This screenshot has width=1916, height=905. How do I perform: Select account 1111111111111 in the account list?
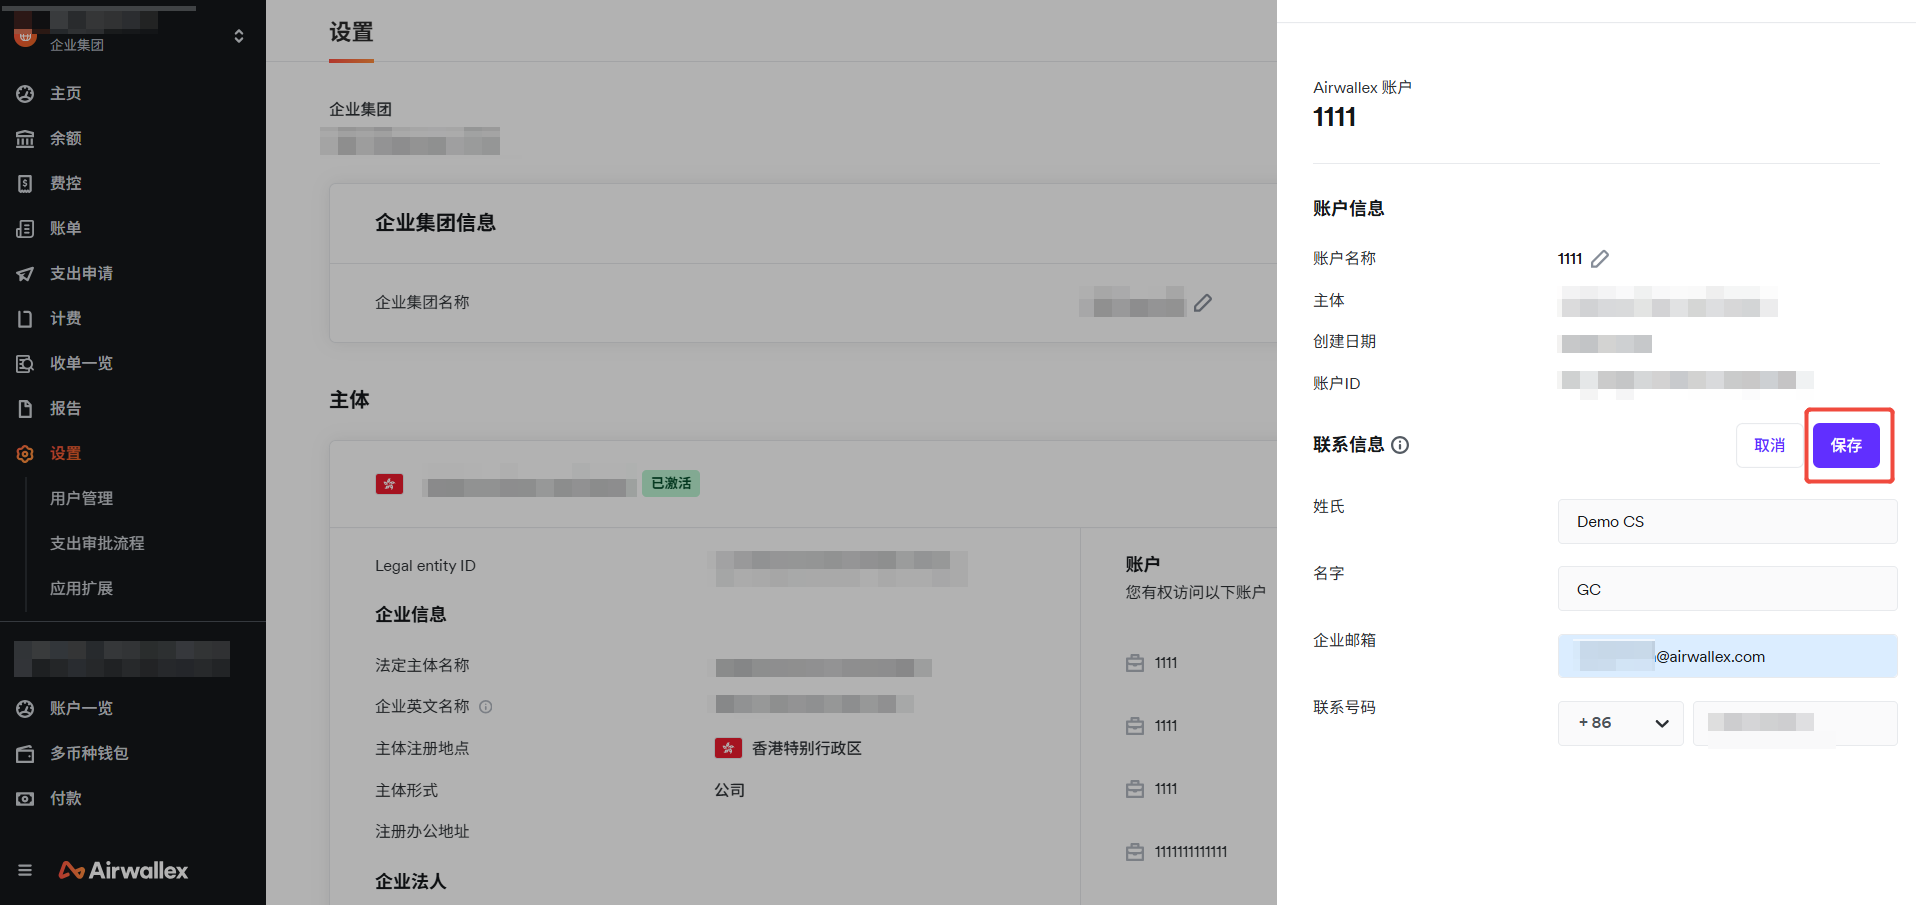[x=1190, y=852]
